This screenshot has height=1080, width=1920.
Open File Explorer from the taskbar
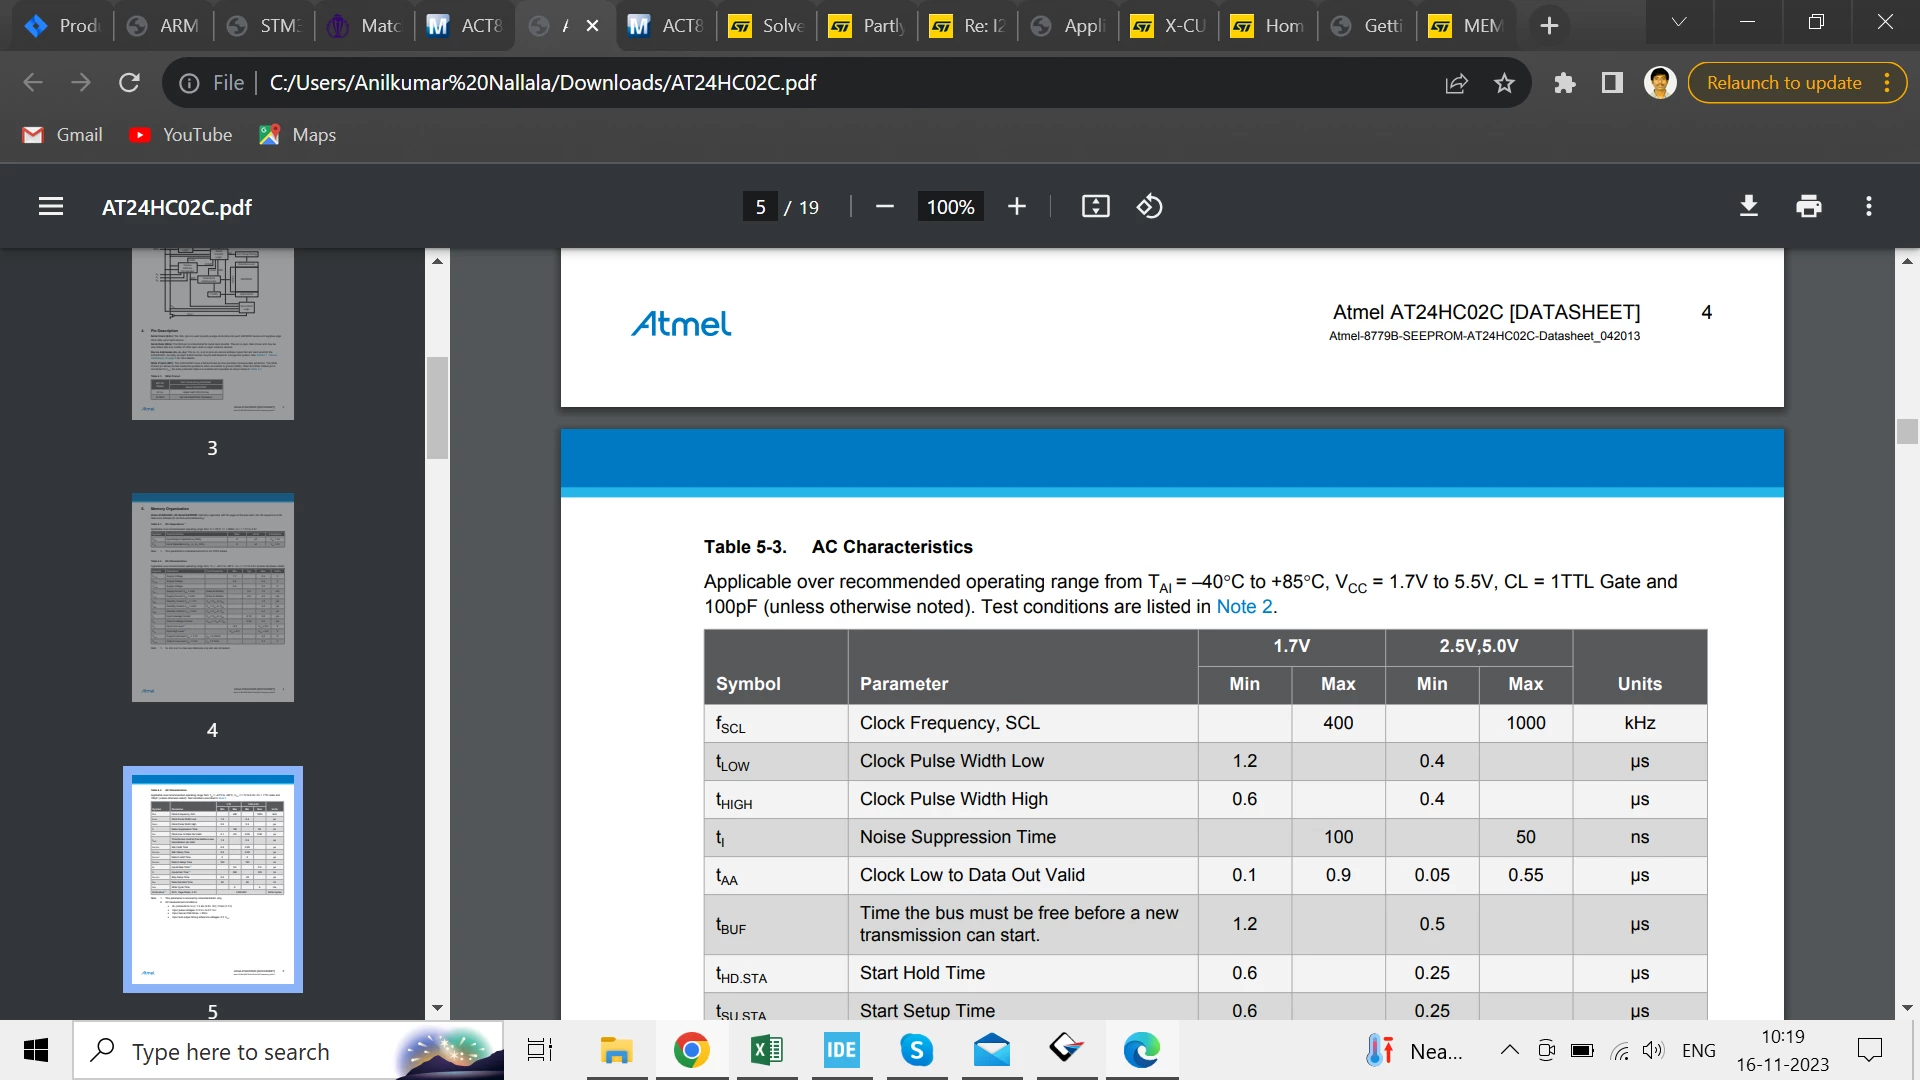616,1051
